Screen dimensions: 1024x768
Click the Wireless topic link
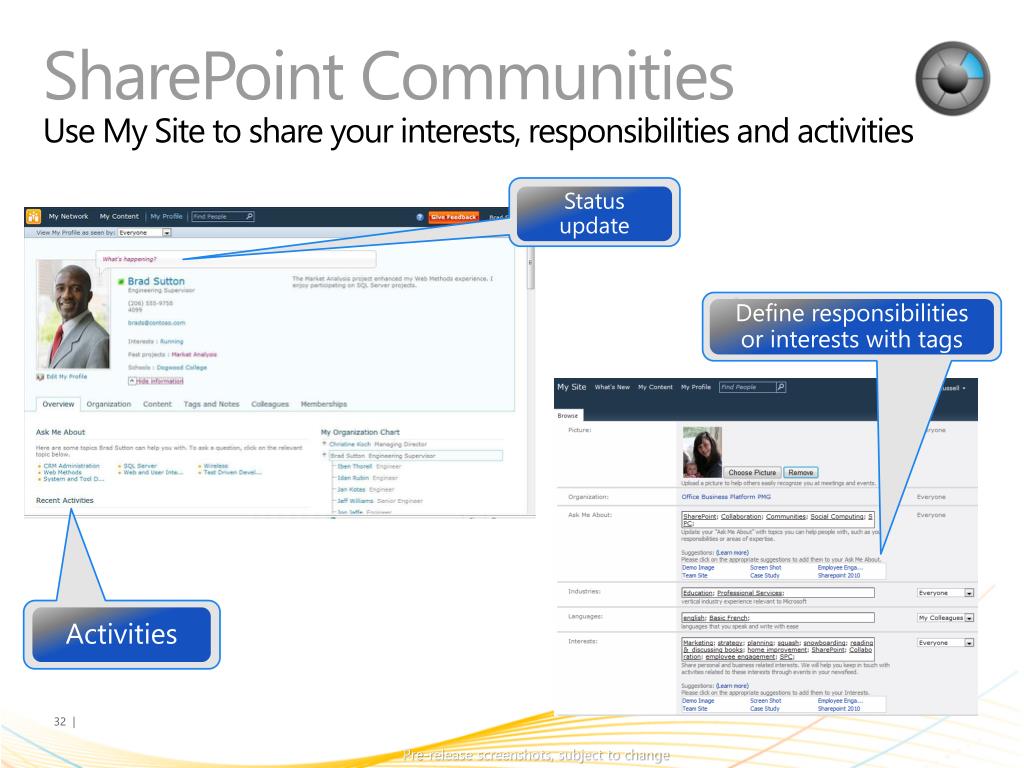click(216, 466)
